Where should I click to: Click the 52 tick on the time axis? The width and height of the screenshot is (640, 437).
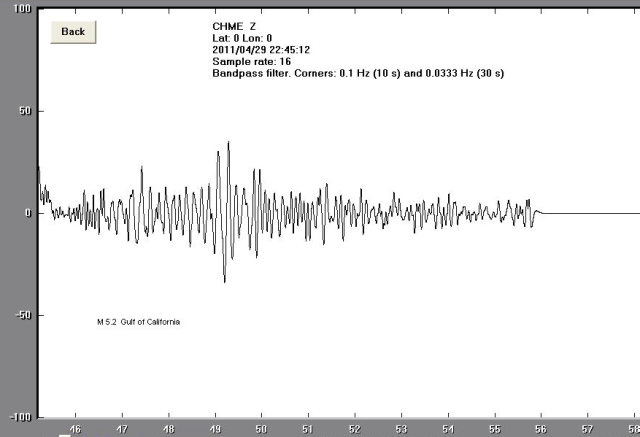tap(354, 429)
